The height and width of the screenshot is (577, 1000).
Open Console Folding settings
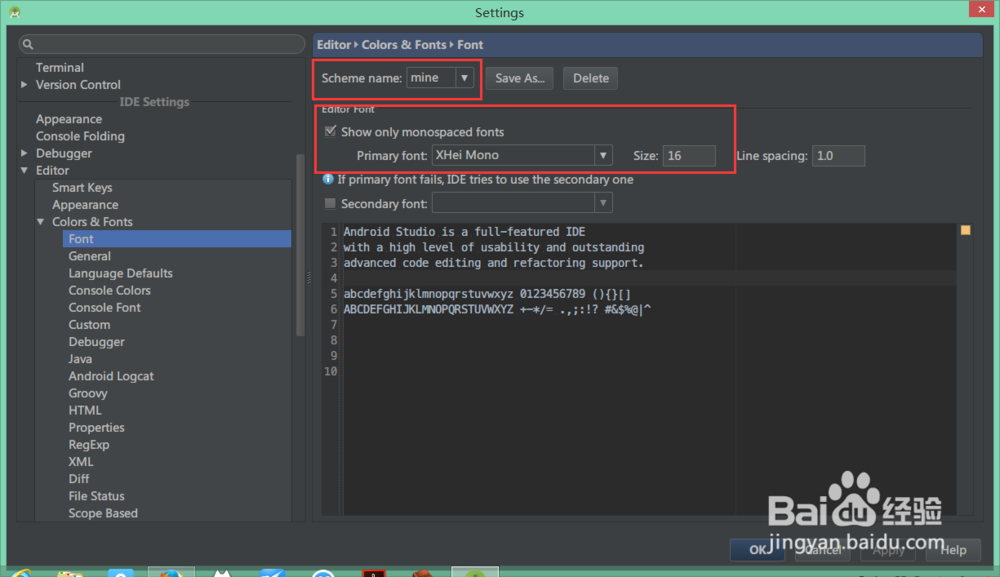click(x=80, y=136)
